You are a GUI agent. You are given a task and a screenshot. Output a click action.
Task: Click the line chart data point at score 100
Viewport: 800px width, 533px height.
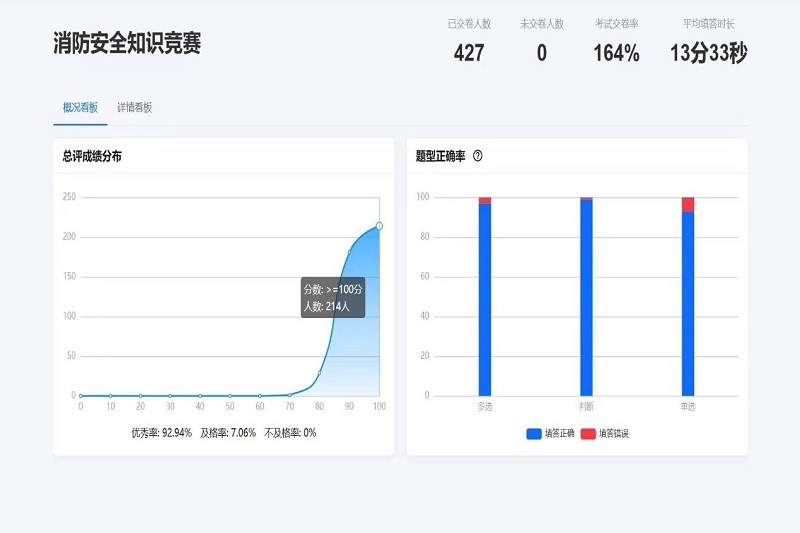tap(379, 226)
